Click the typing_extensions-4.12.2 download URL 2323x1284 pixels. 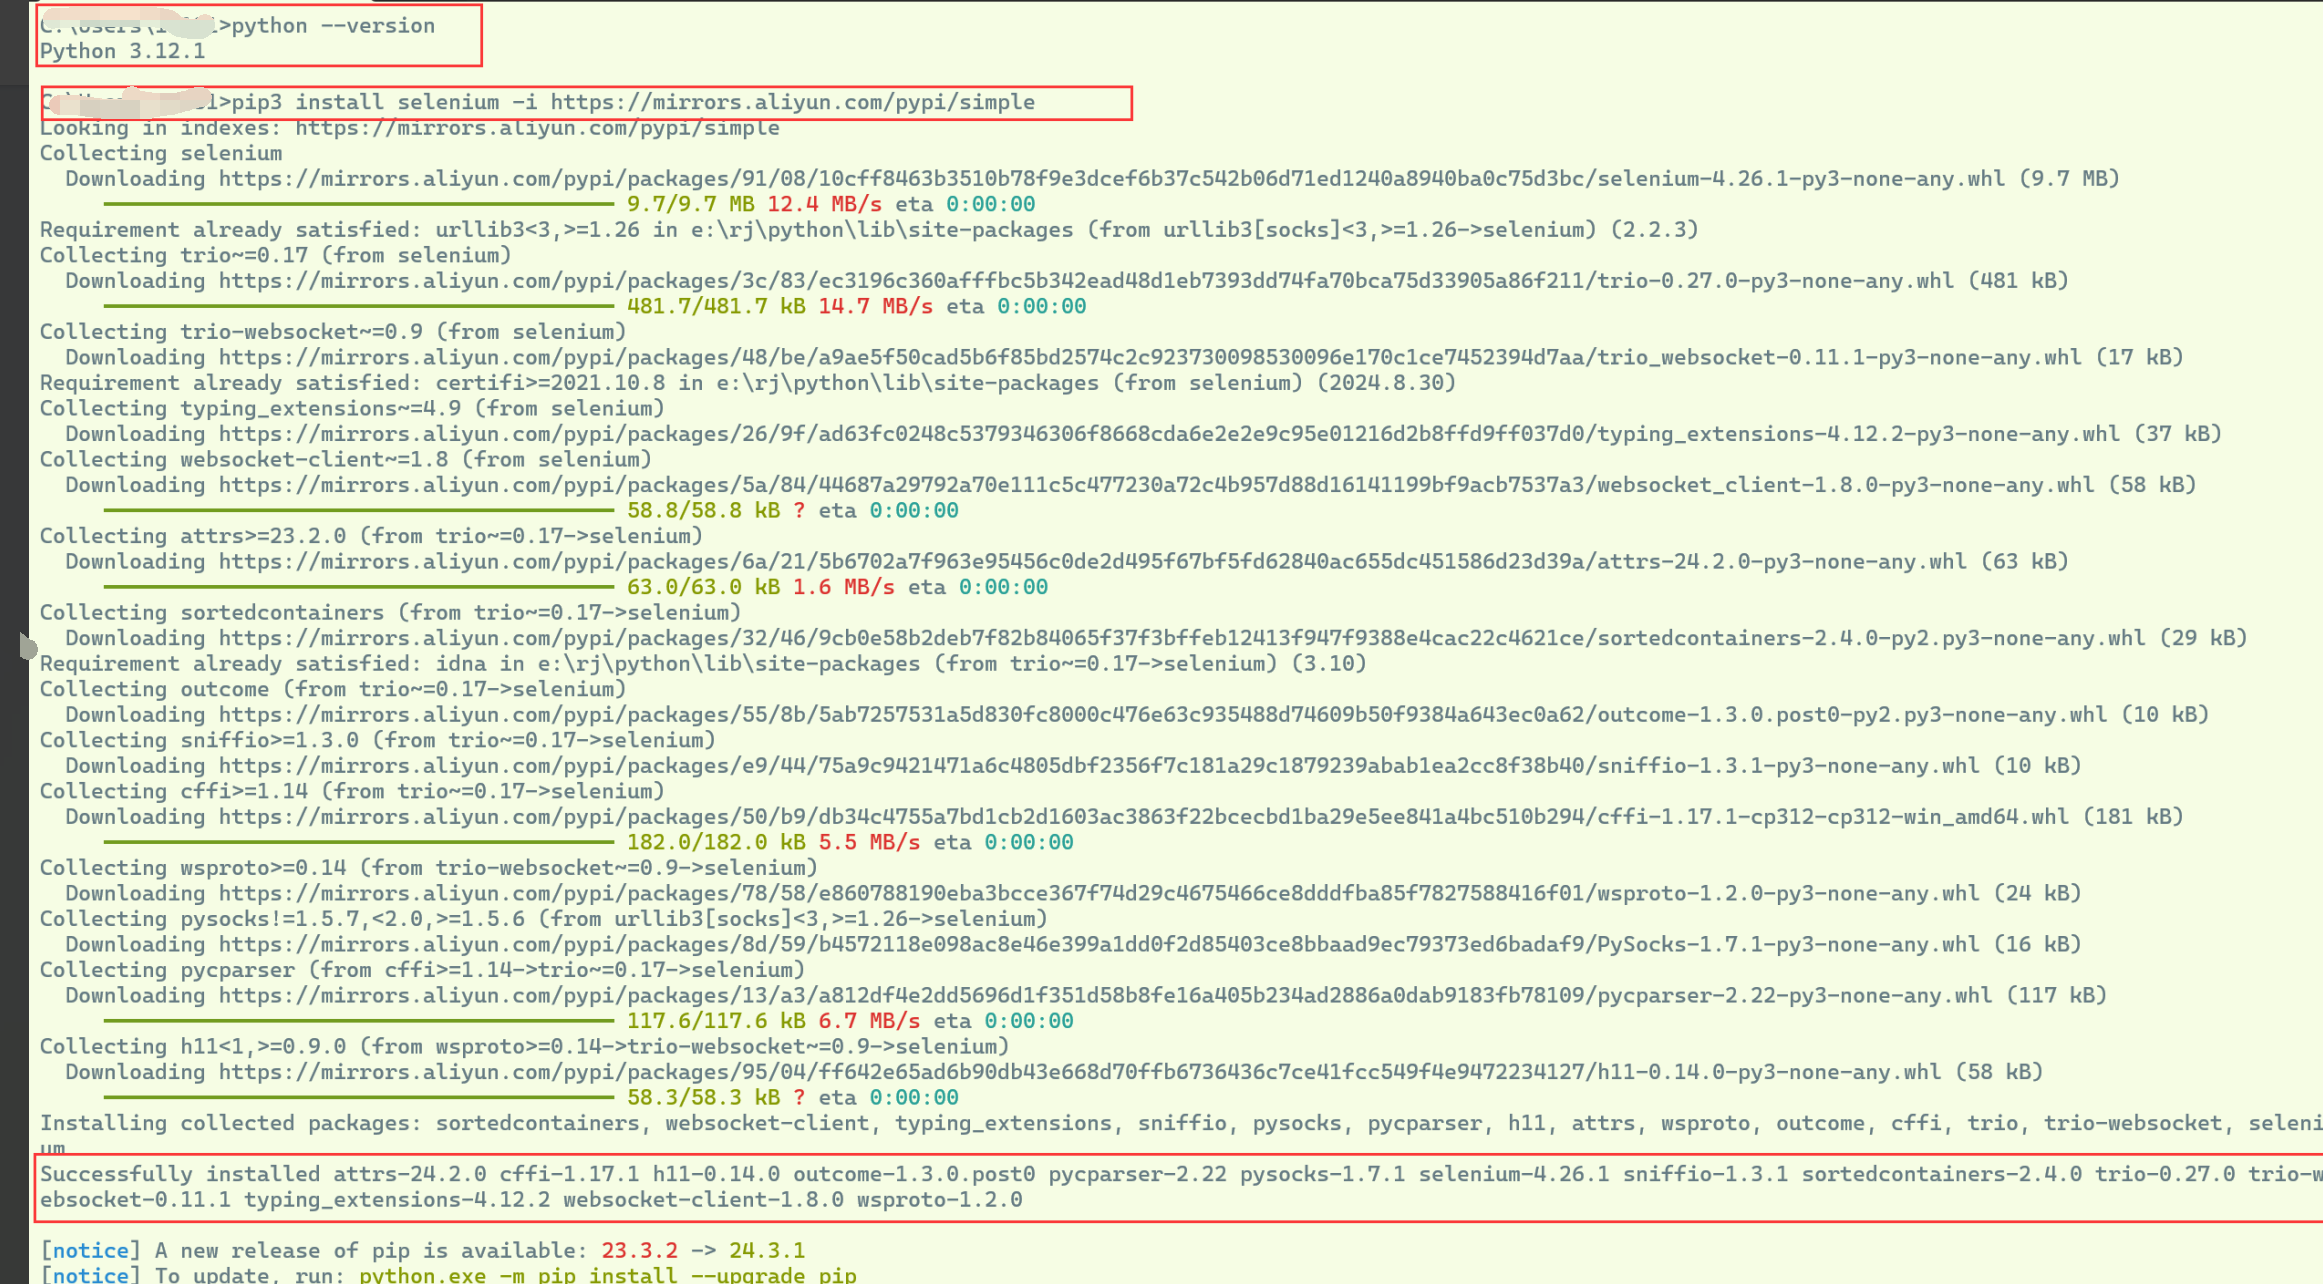coord(1169,434)
